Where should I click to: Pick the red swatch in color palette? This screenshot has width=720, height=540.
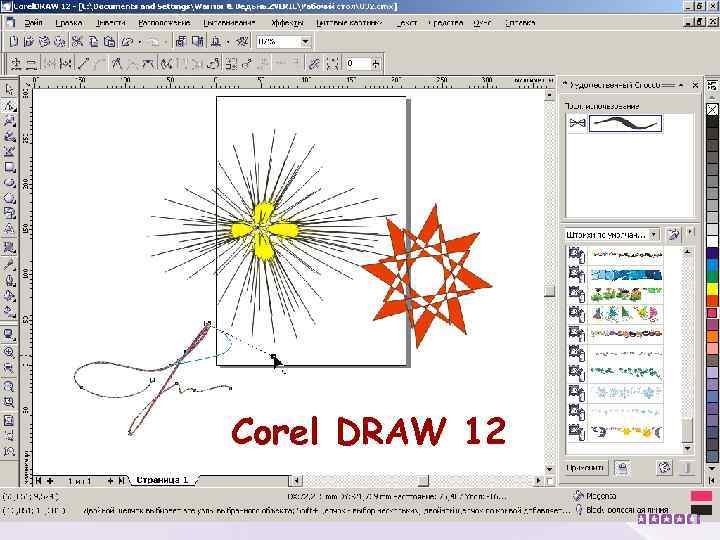tap(712, 301)
